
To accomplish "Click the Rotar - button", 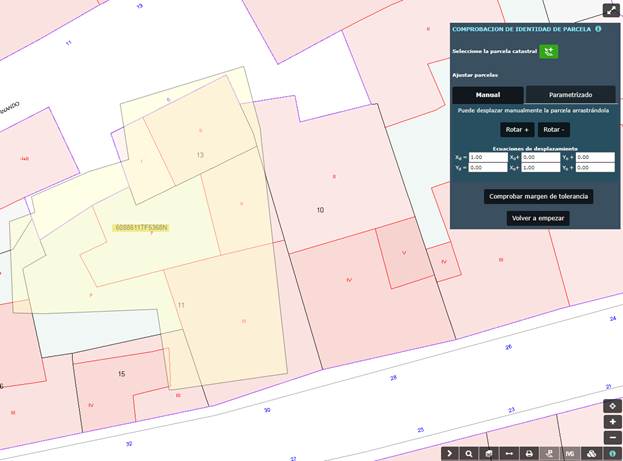I will (x=554, y=130).
